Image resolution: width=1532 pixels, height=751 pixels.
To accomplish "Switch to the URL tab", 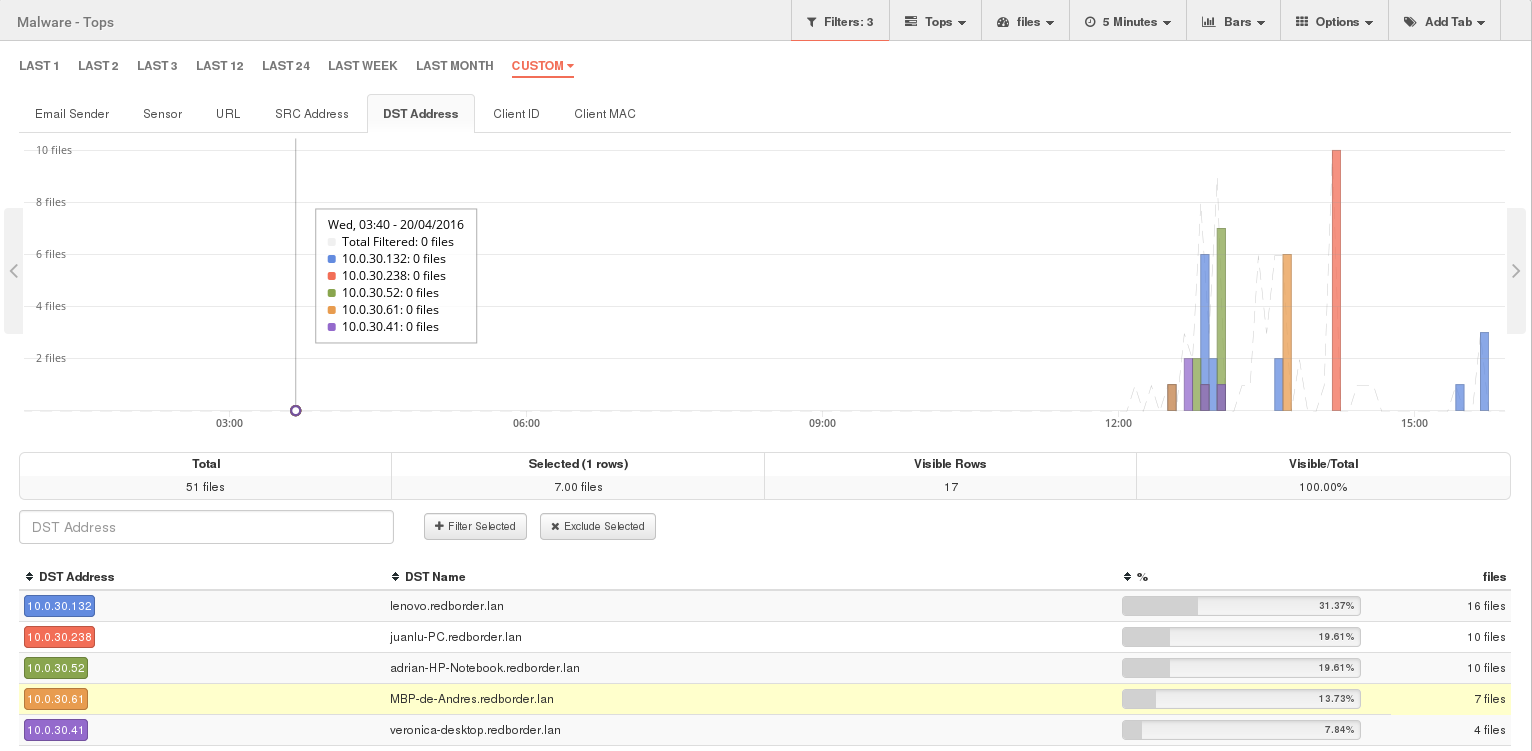I will [228, 114].
